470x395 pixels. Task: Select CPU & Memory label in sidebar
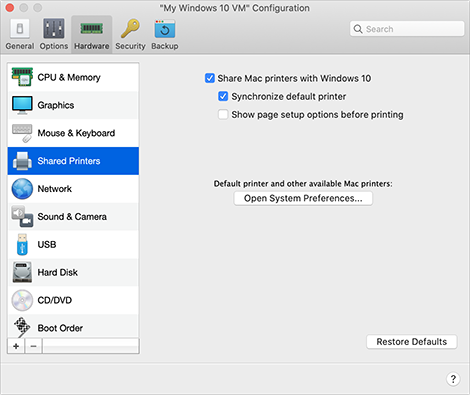(69, 77)
